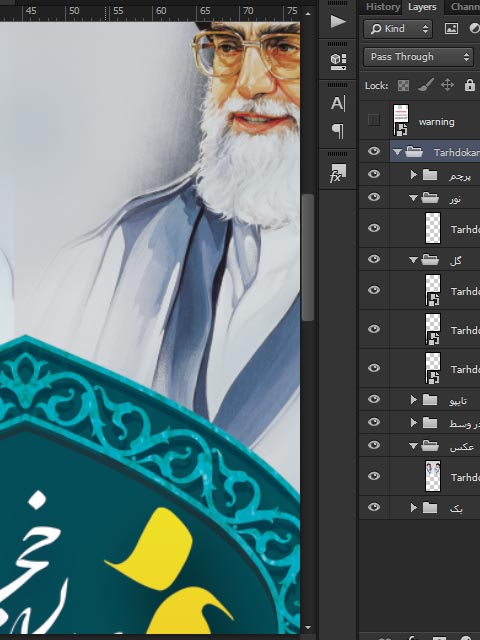Screen dimensions: 480x640
Task: Click the canvas vertical scrollbar thumb
Action: (308, 258)
